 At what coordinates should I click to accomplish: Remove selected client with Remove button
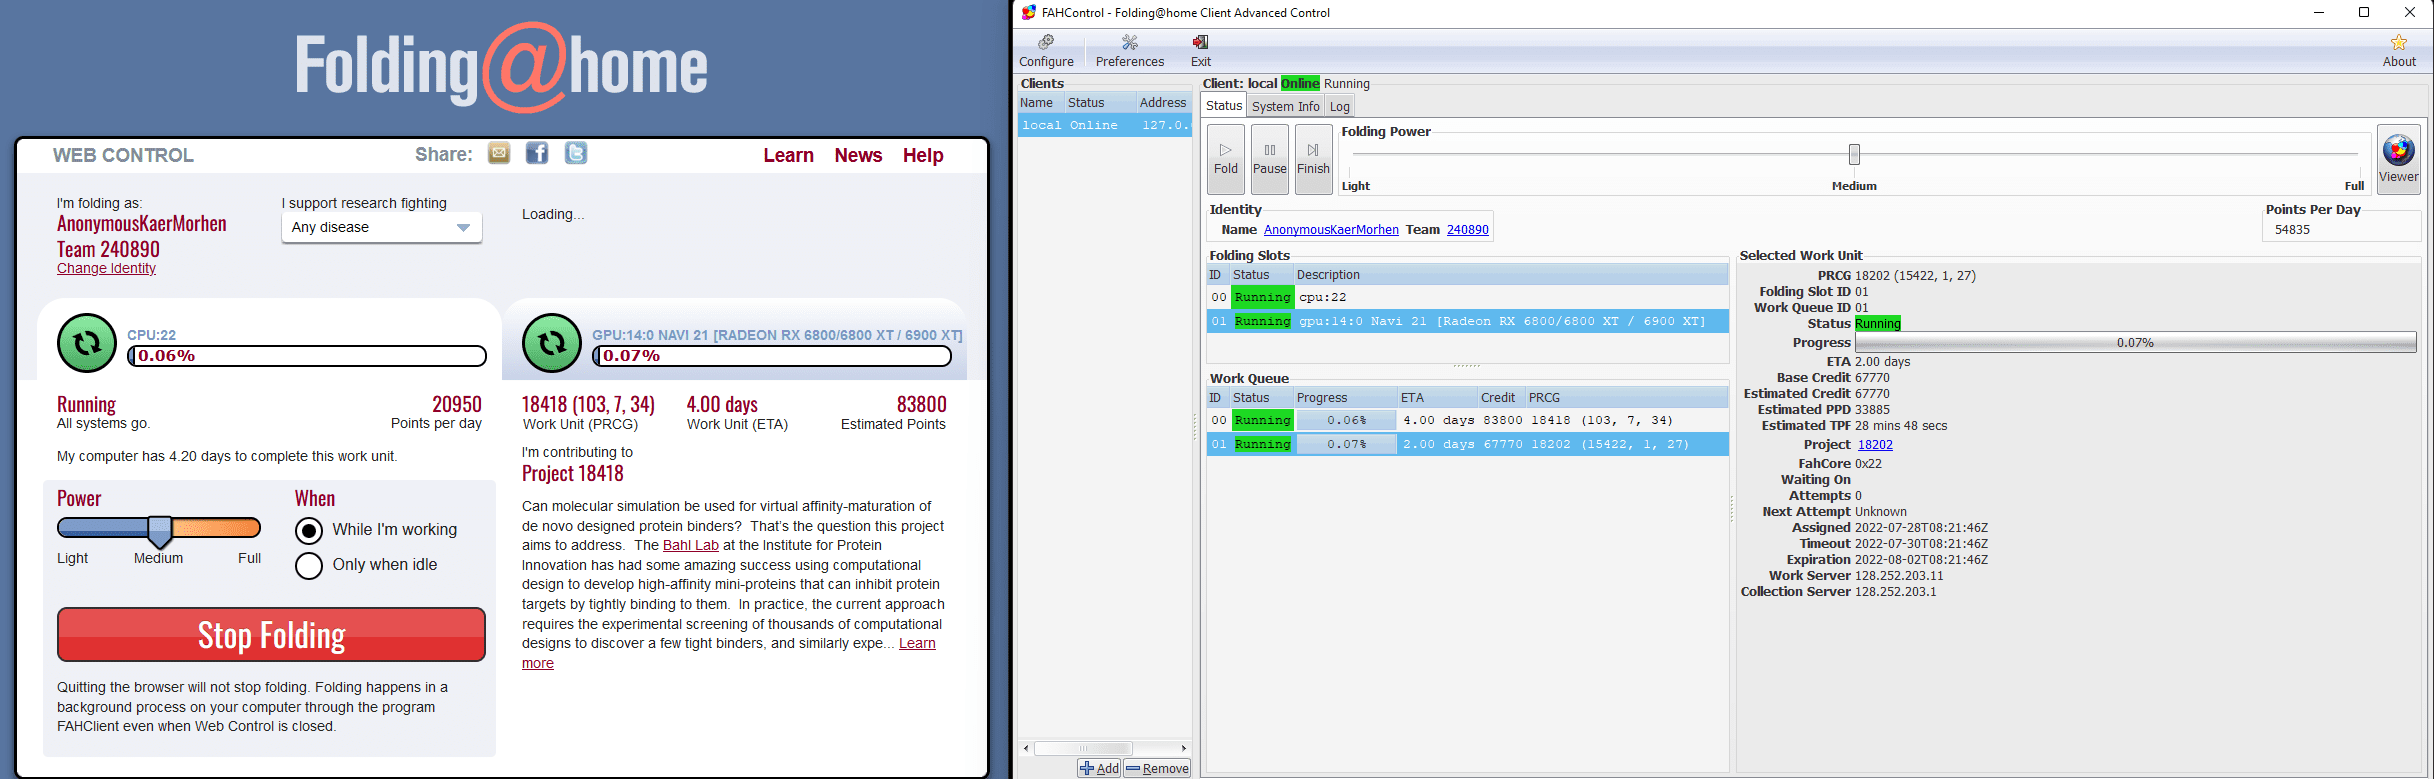(x=1157, y=768)
